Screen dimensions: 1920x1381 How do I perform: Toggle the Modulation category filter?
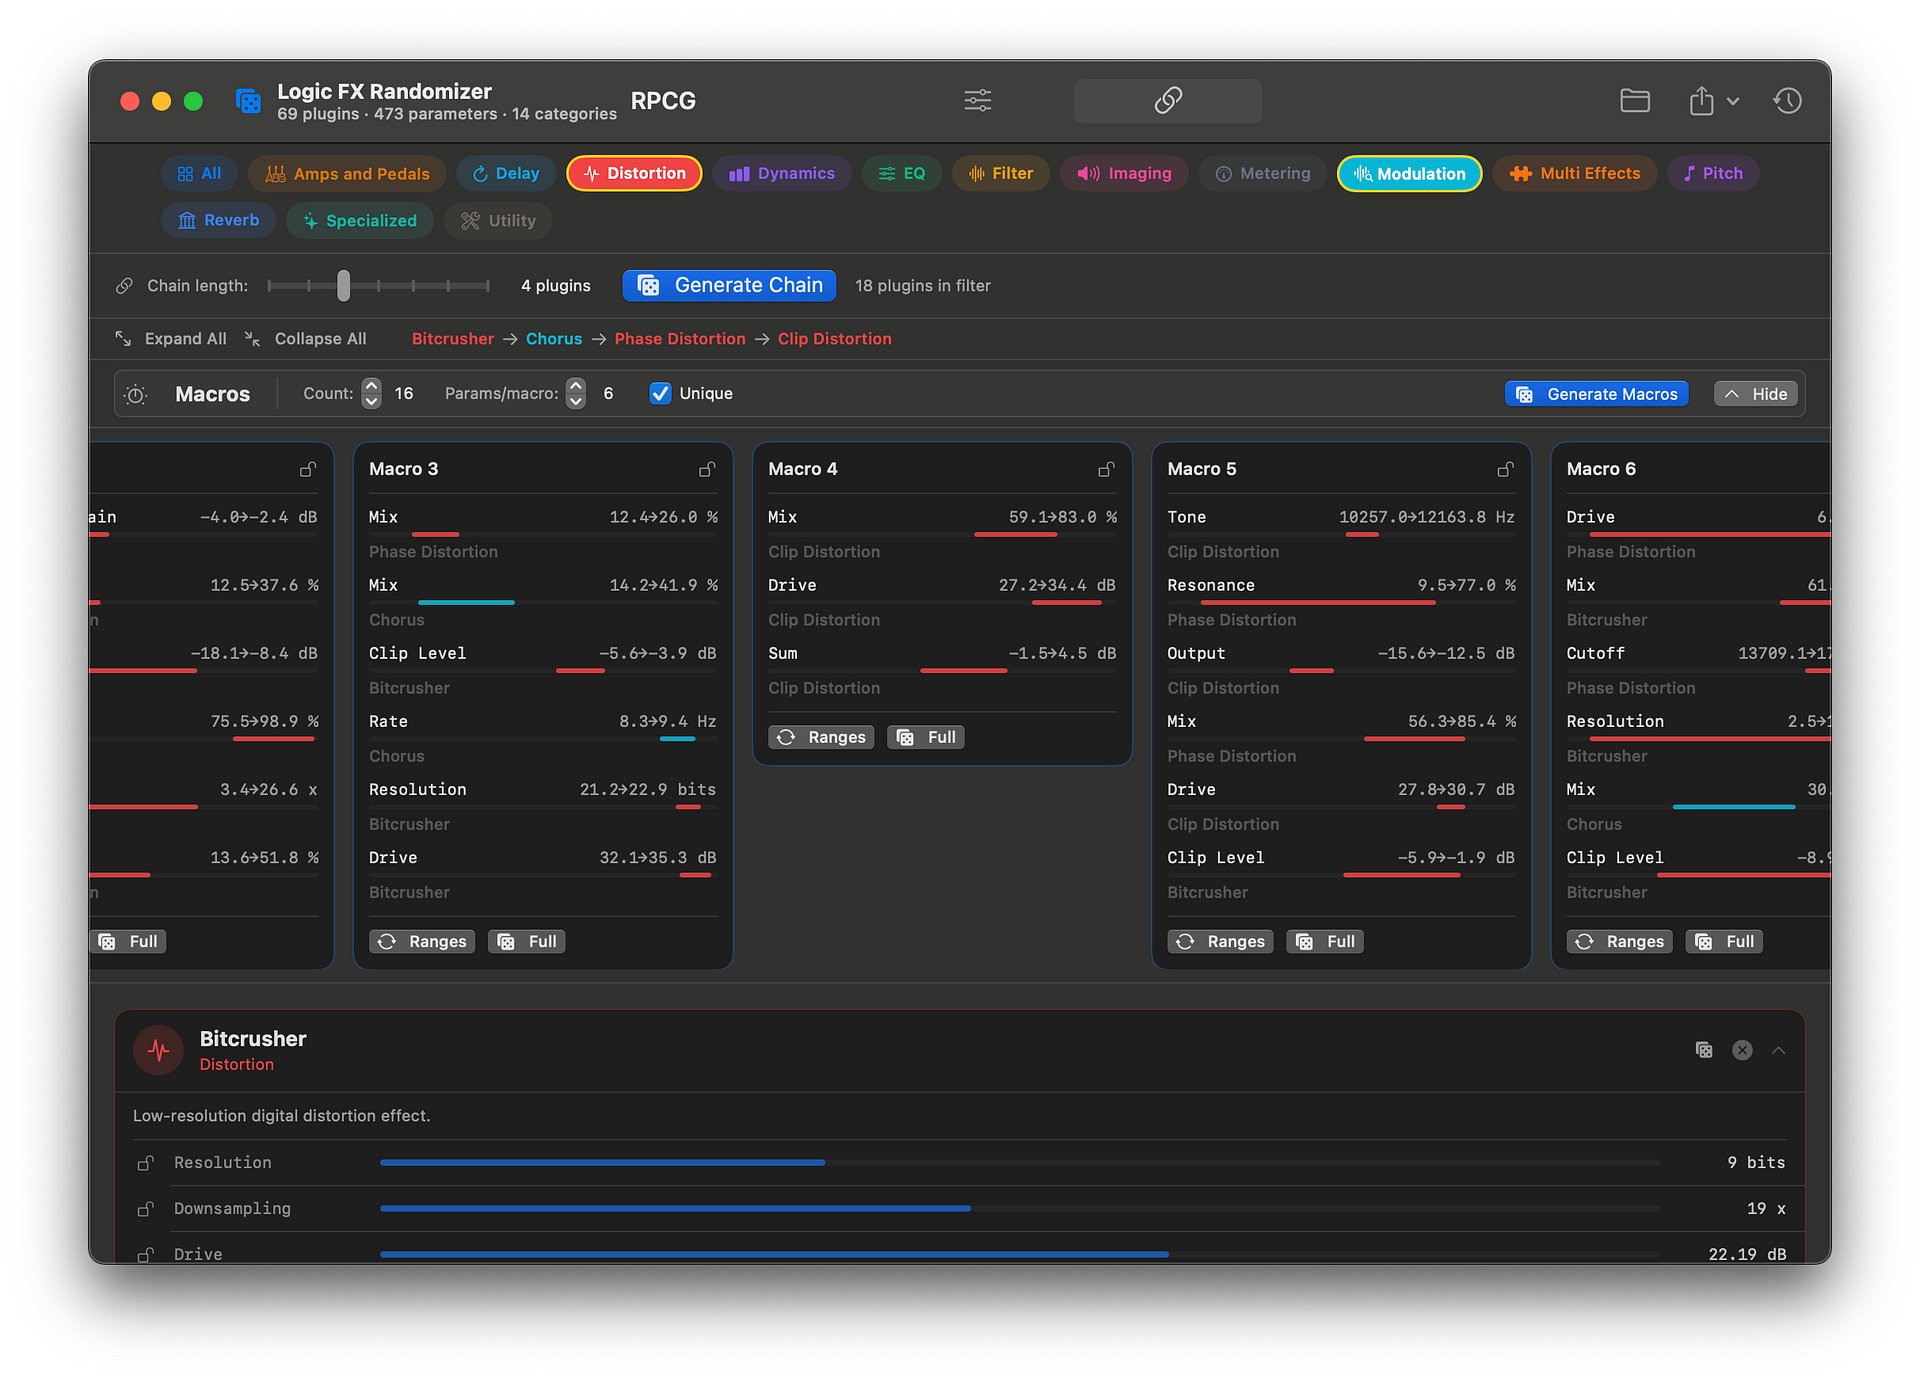[1409, 173]
